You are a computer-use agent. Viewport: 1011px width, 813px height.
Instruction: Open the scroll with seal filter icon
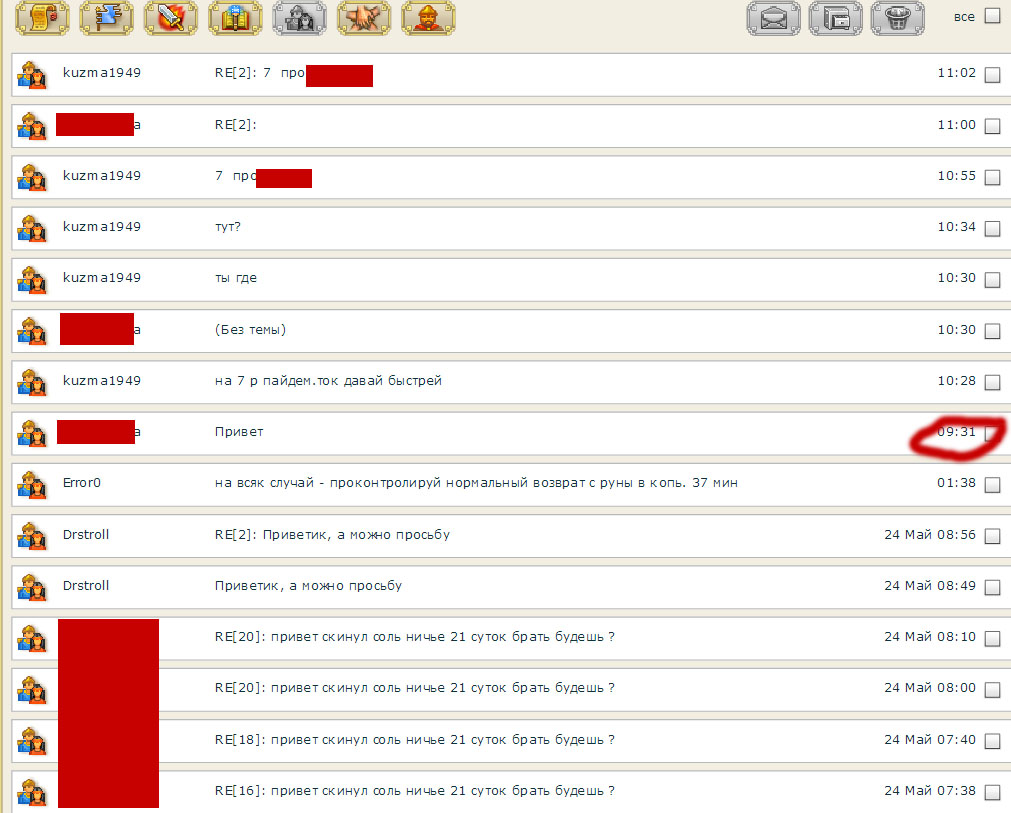click(43, 18)
